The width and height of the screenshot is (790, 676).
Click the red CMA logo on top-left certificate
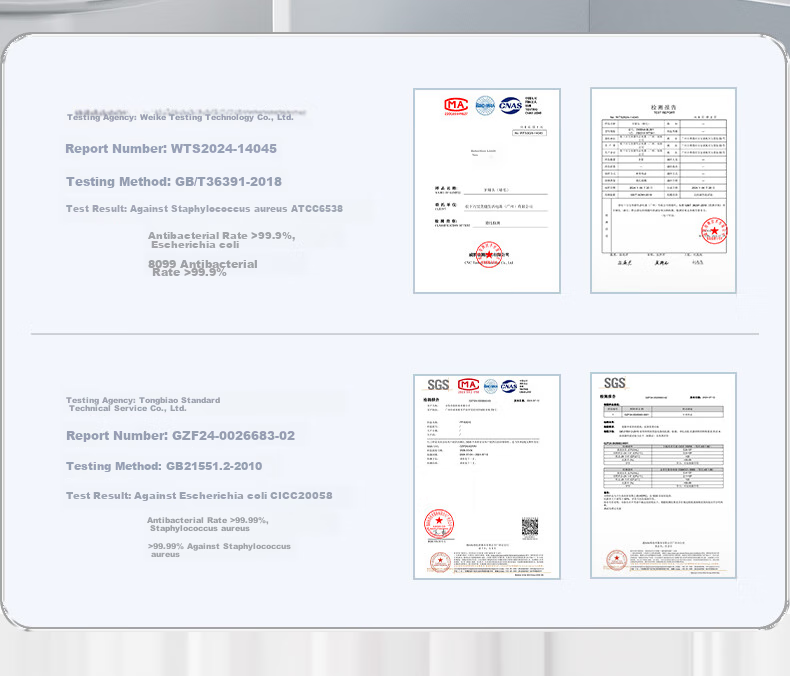pyautogui.click(x=456, y=106)
